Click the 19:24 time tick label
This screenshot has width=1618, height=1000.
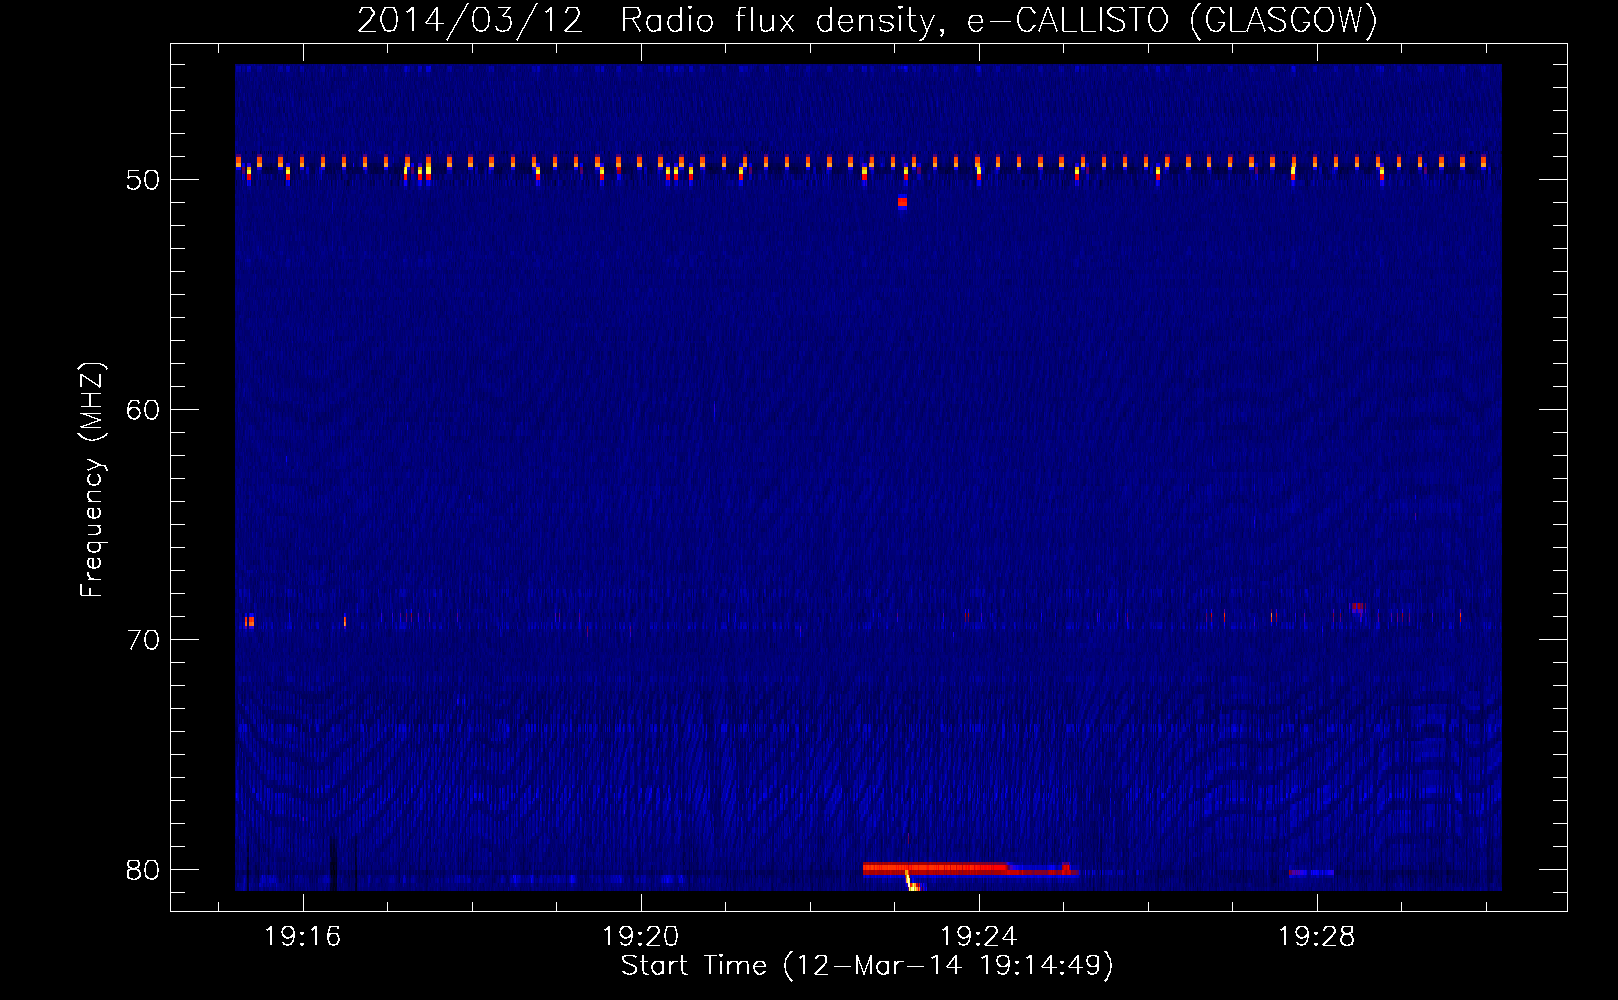(x=978, y=937)
